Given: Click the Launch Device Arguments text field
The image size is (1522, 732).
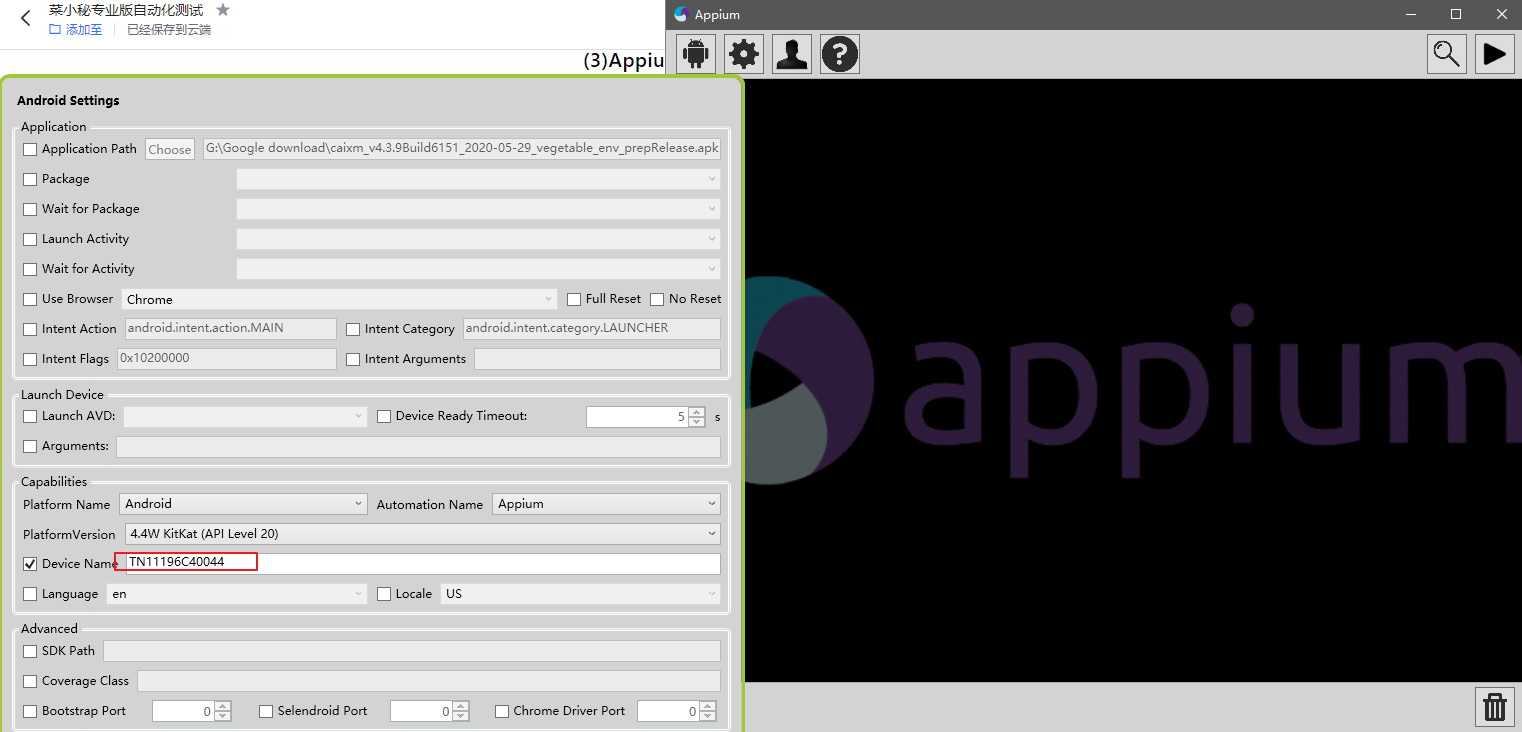Looking at the screenshot, I should click(418, 446).
